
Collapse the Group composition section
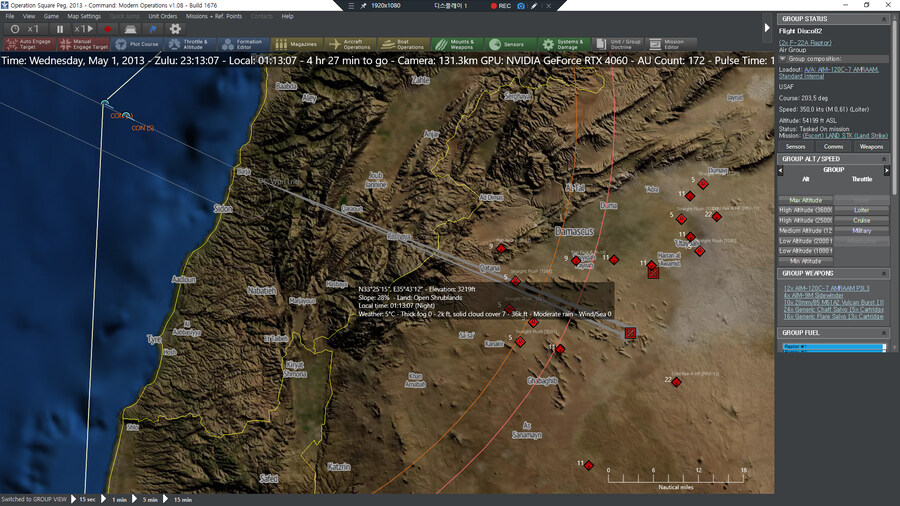782,59
